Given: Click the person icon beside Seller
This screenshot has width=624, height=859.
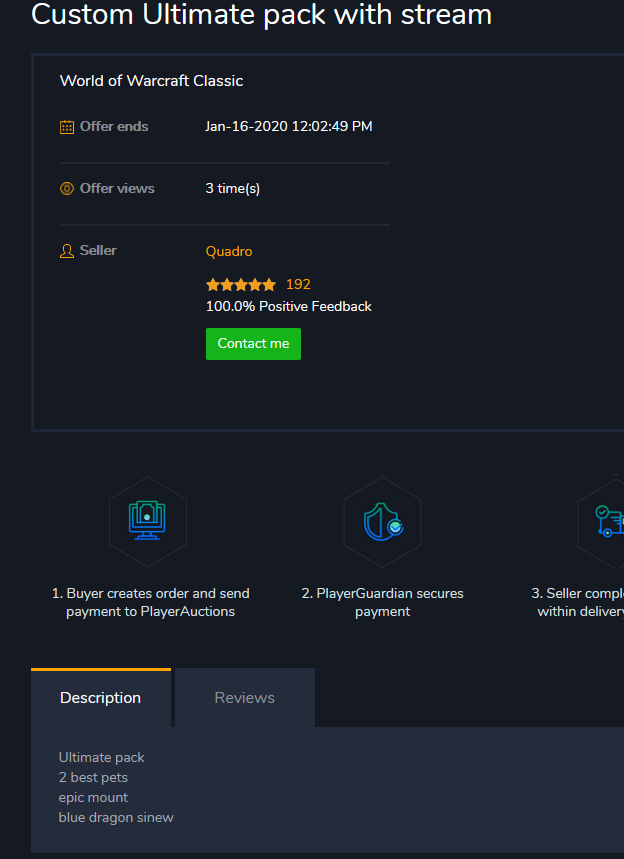Looking at the screenshot, I should (x=67, y=251).
